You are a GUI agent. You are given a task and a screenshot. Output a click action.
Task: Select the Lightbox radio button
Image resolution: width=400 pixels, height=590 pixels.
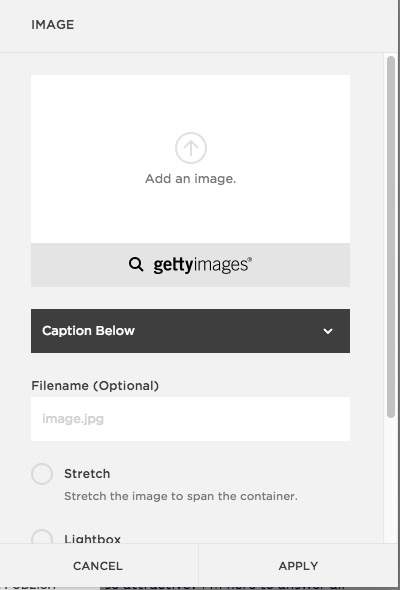click(42, 537)
